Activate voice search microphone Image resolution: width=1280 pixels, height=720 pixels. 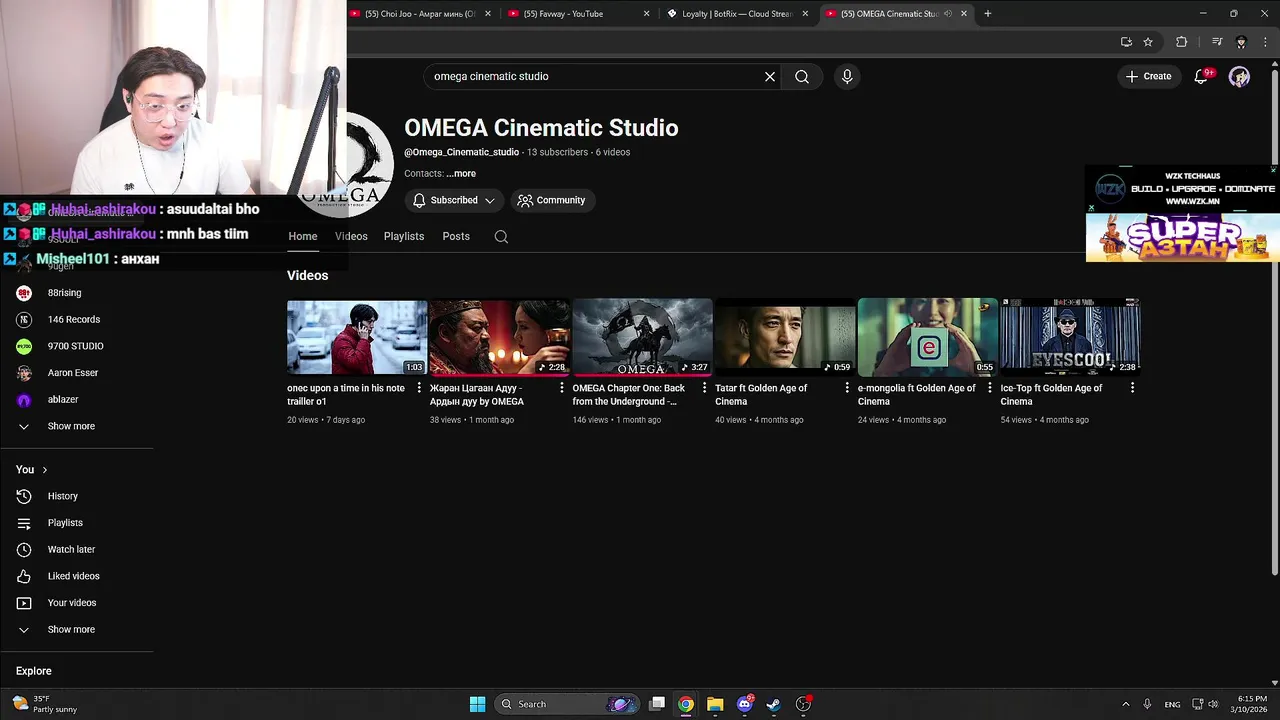[x=847, y=76]
